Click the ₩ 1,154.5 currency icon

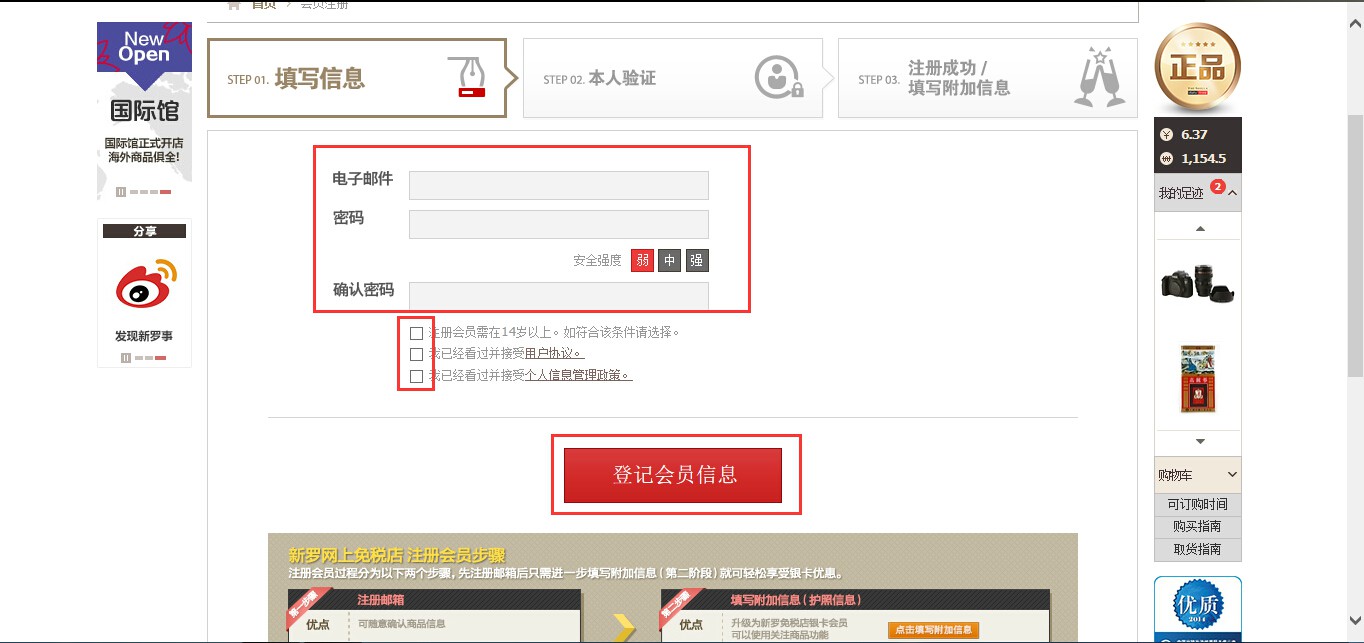(1167, 158)
